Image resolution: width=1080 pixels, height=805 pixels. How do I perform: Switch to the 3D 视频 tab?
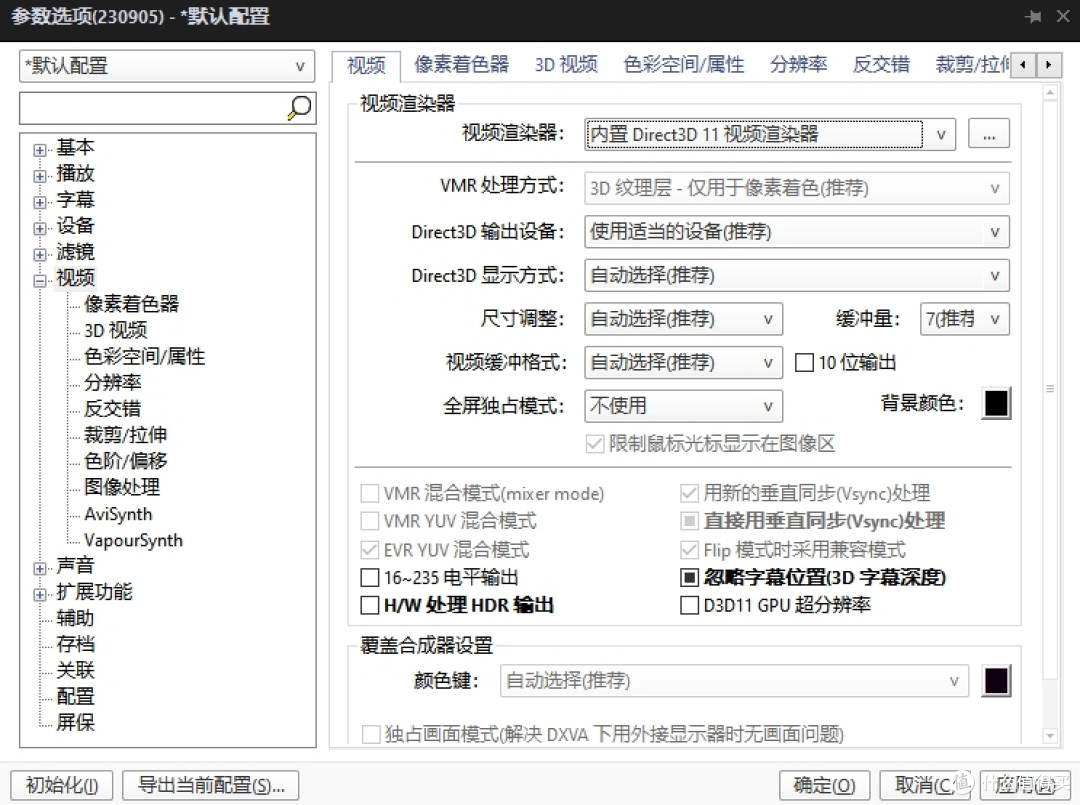click(x=566, y=64)
